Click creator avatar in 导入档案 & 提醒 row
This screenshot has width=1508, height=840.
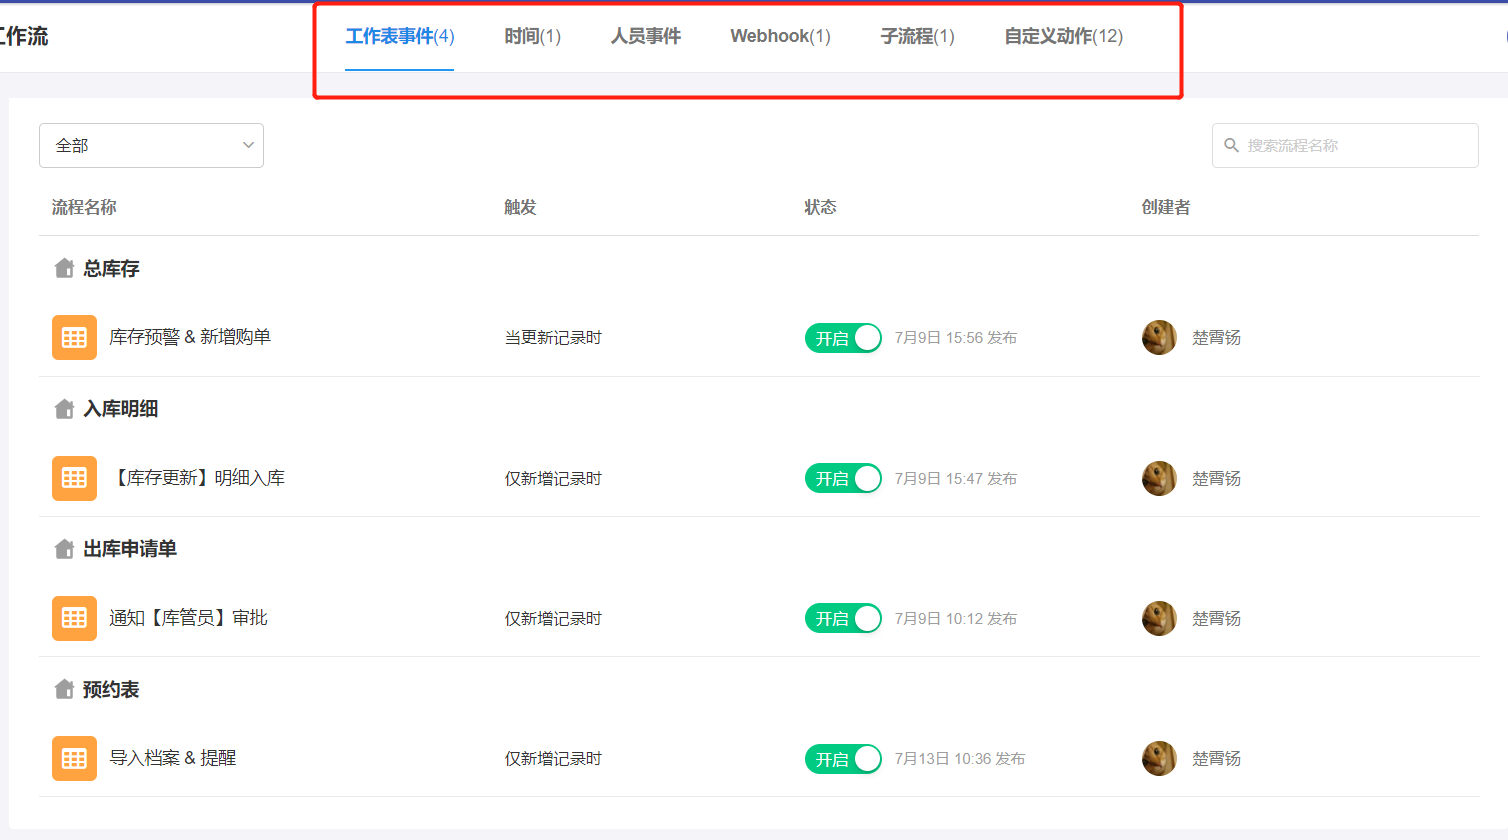point(1159,759)
